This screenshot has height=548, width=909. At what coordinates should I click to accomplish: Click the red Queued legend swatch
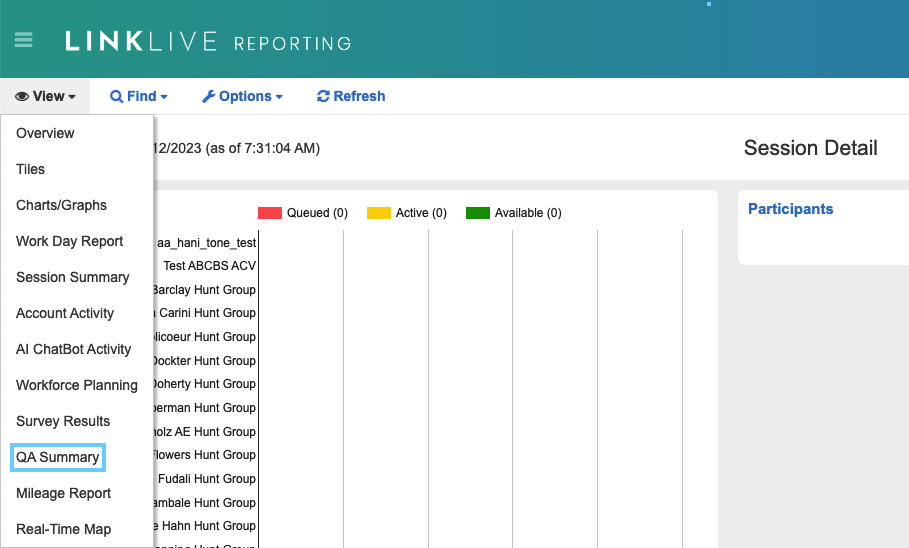click(270, 213)
